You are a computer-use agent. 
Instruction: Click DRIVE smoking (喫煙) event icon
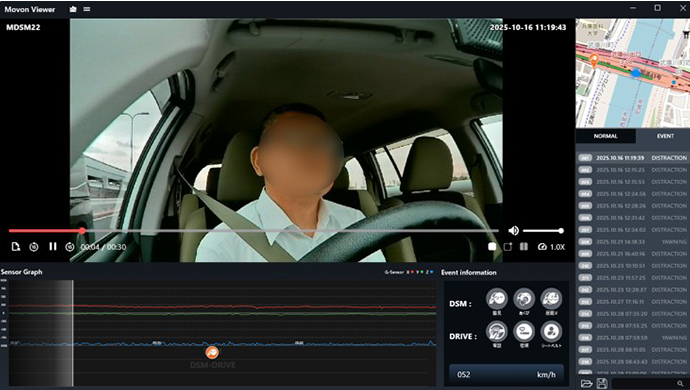point(524,331)
